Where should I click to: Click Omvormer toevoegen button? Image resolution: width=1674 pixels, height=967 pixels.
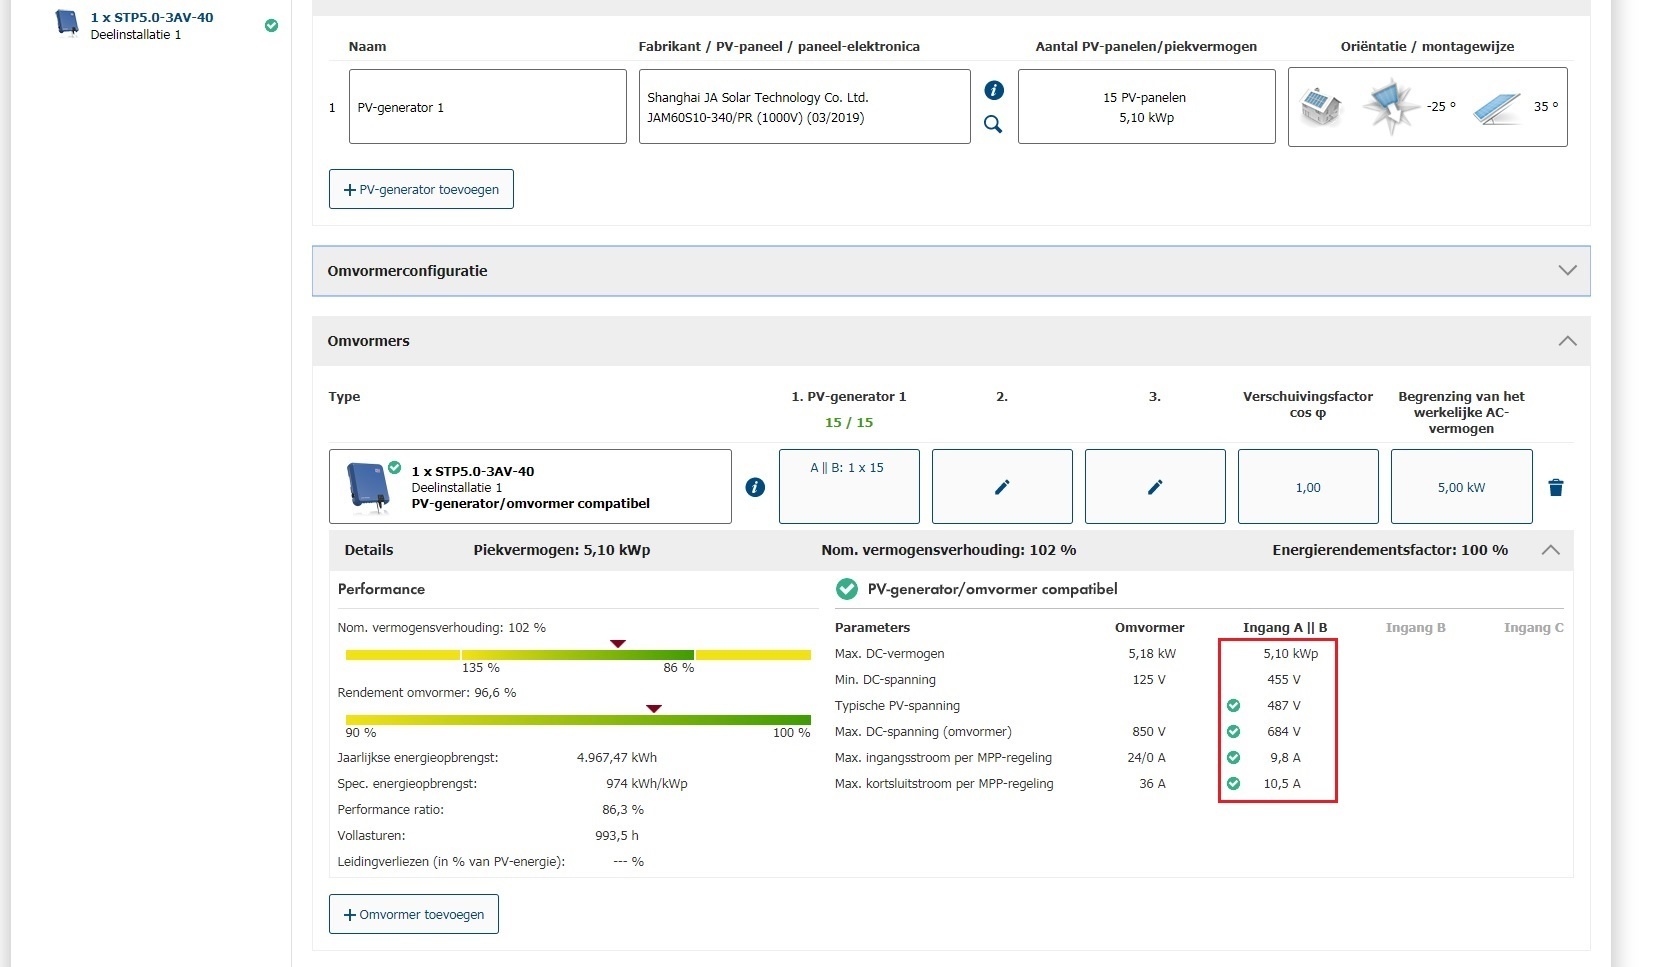pyautogui.click(x=414, y=914)
